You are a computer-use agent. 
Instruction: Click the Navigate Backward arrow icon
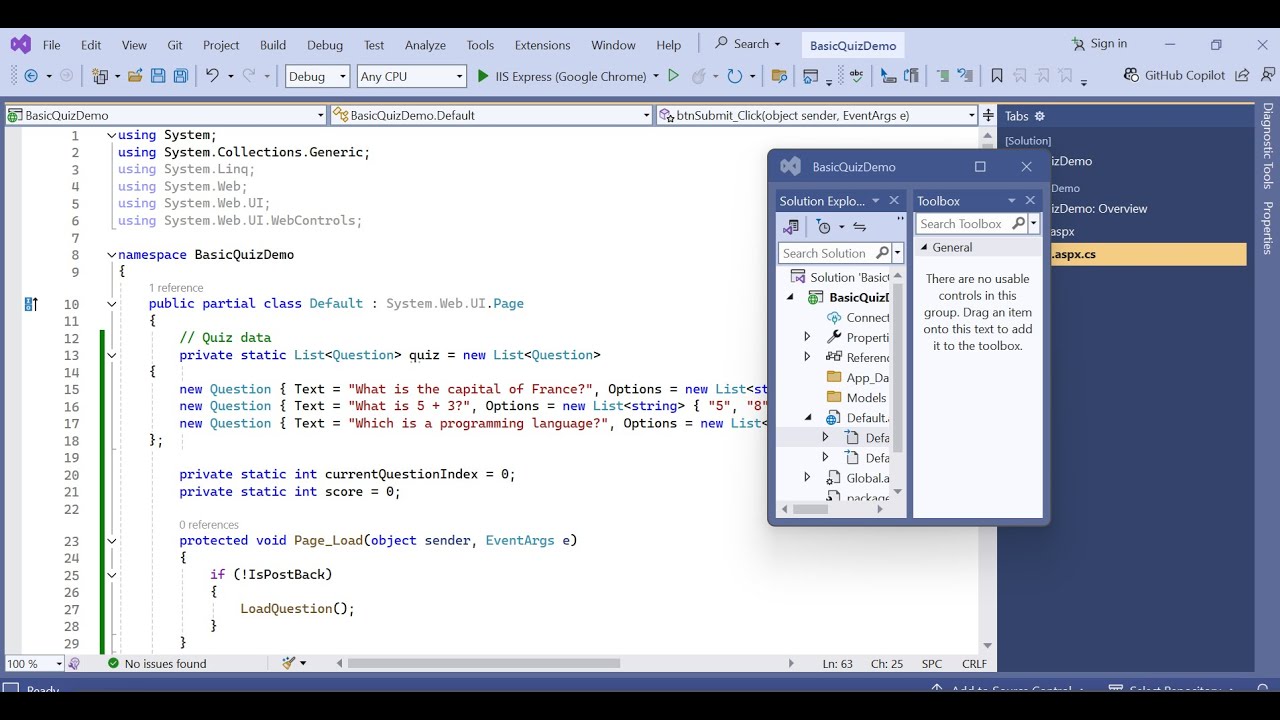[x=31, y=76]
